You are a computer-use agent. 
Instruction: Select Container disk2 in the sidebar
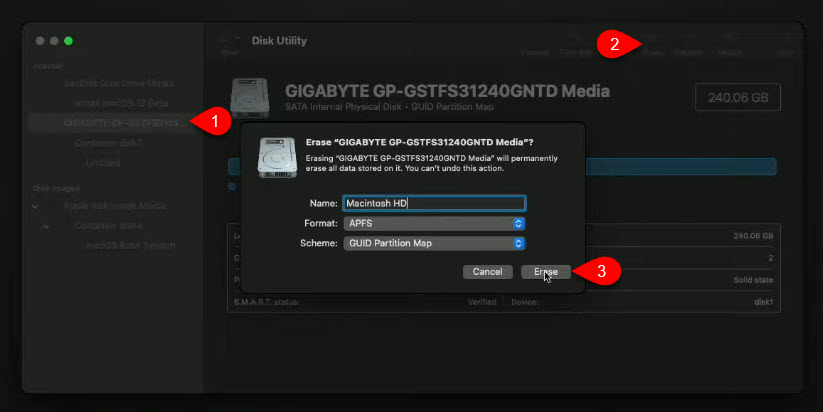click(108, 143)
